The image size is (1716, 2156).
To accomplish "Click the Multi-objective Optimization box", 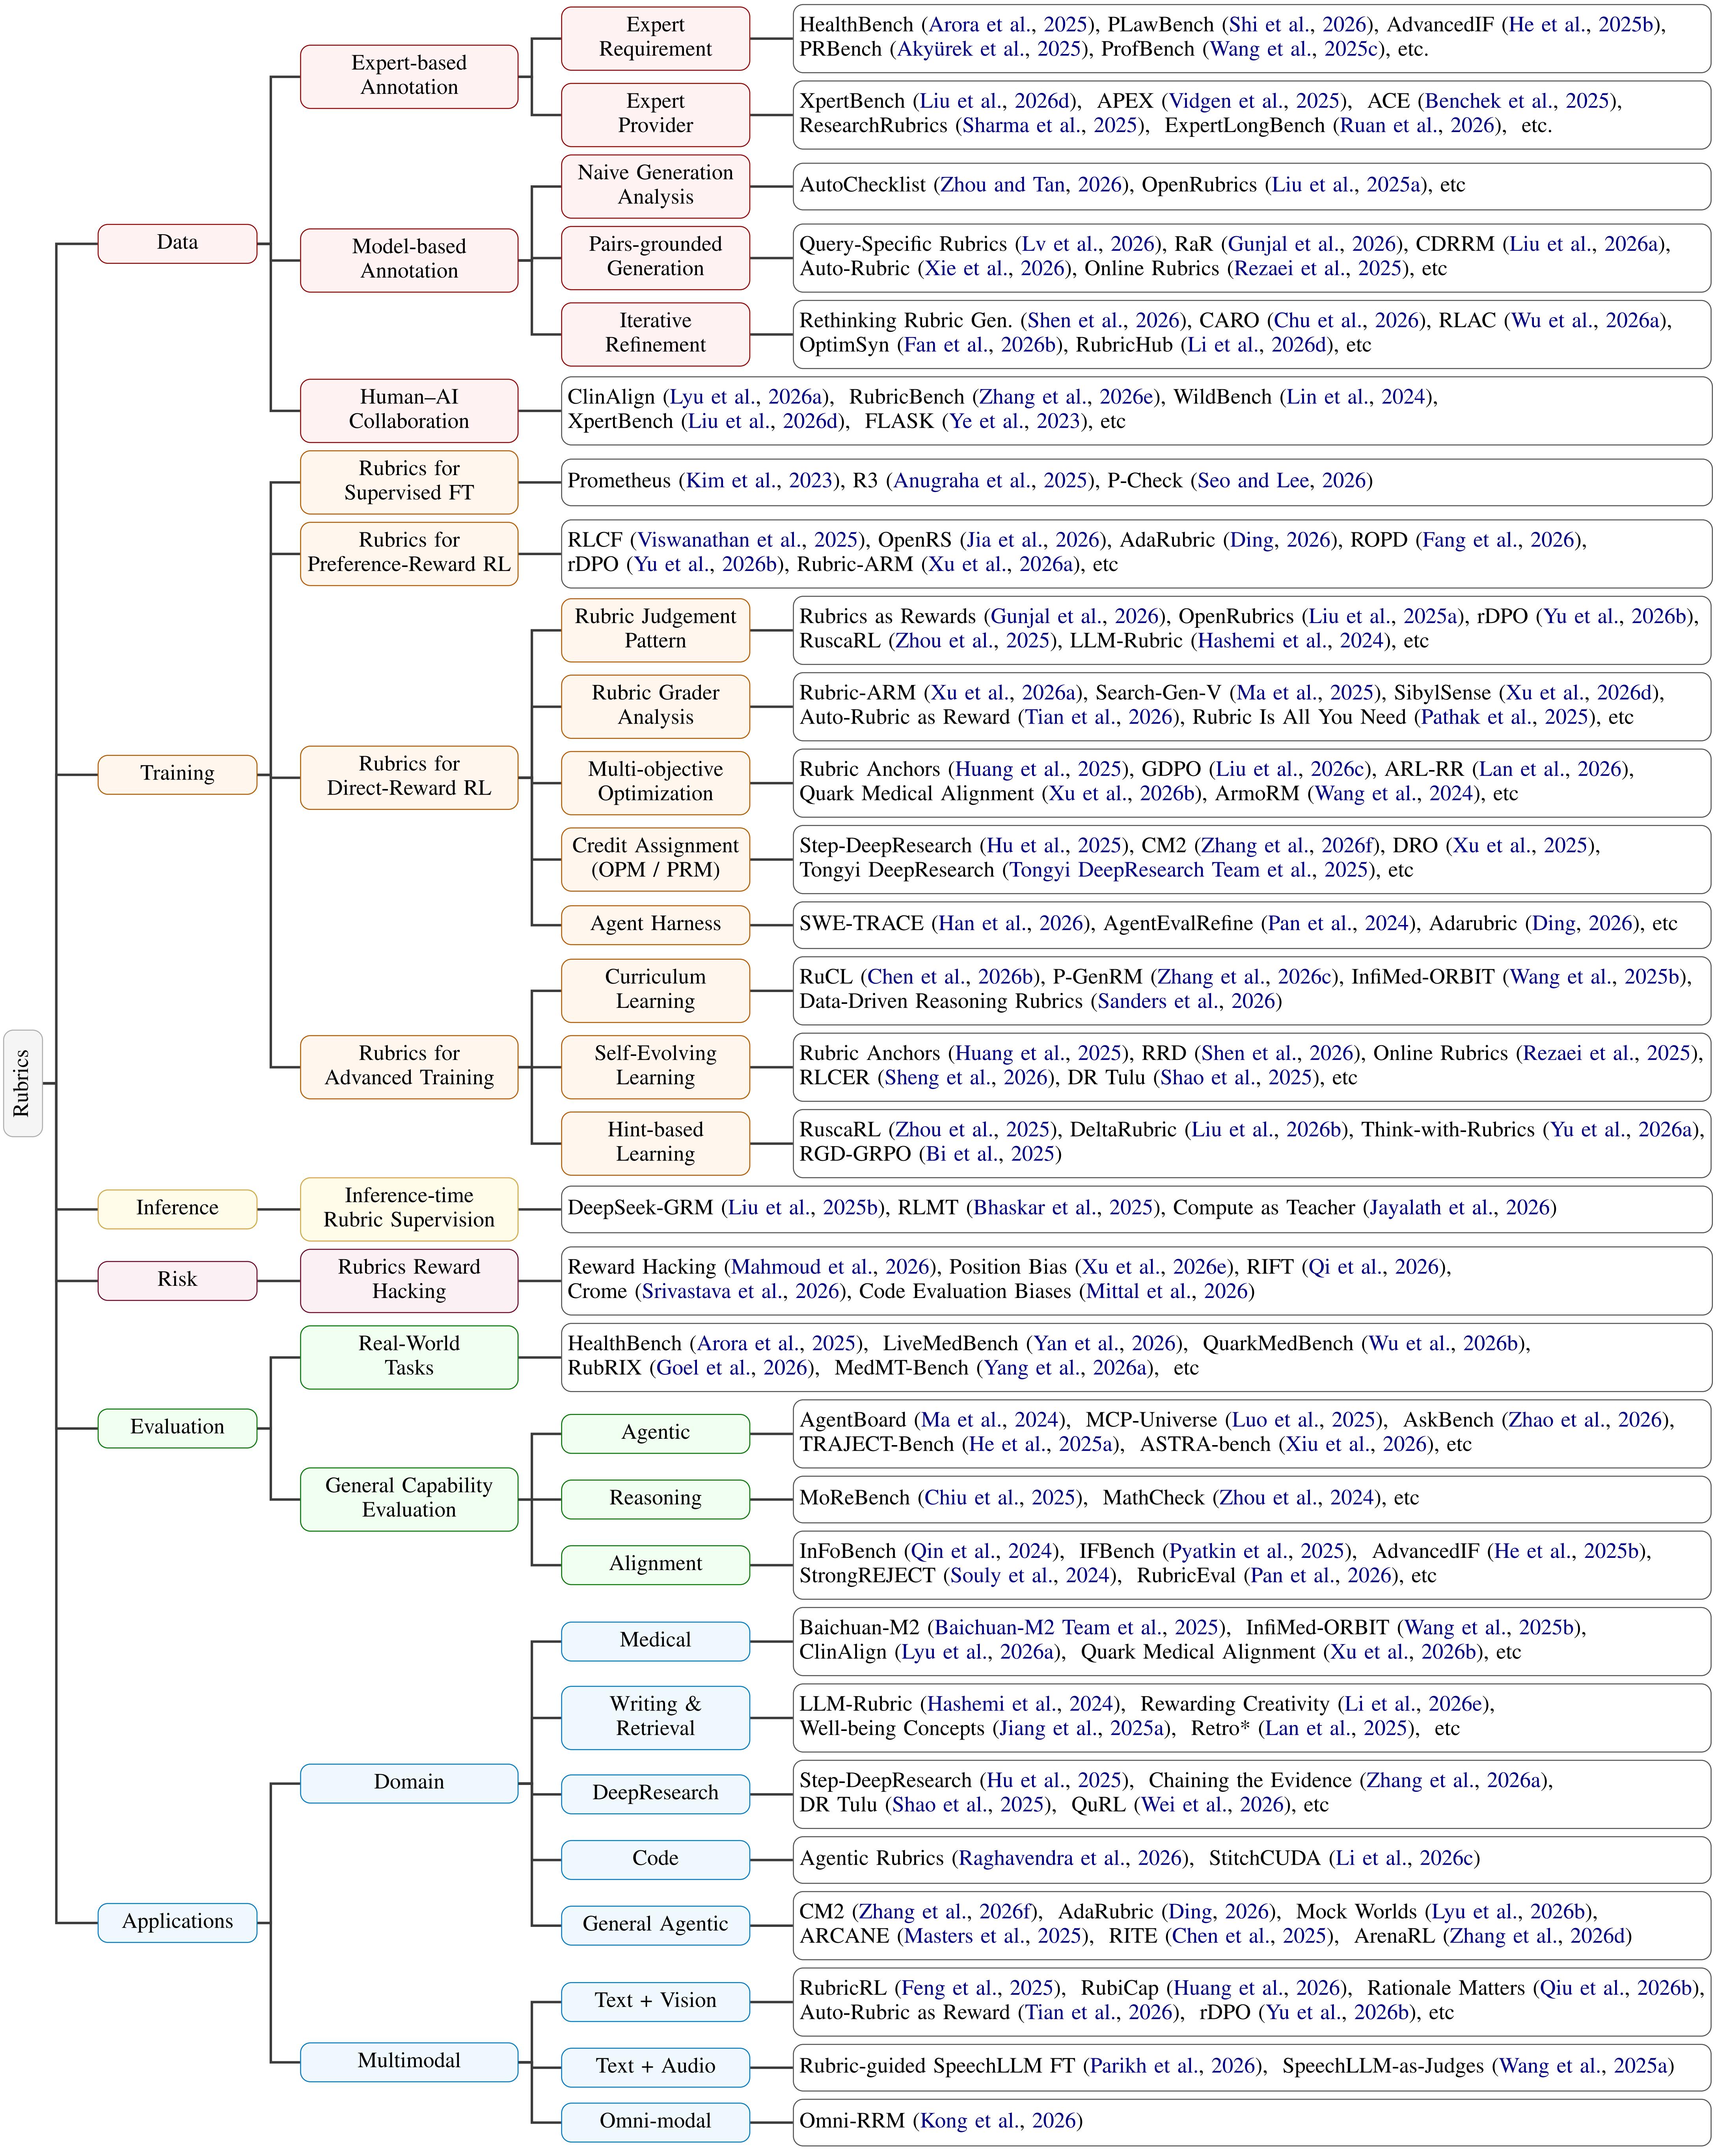I will [x=655, y=783].
